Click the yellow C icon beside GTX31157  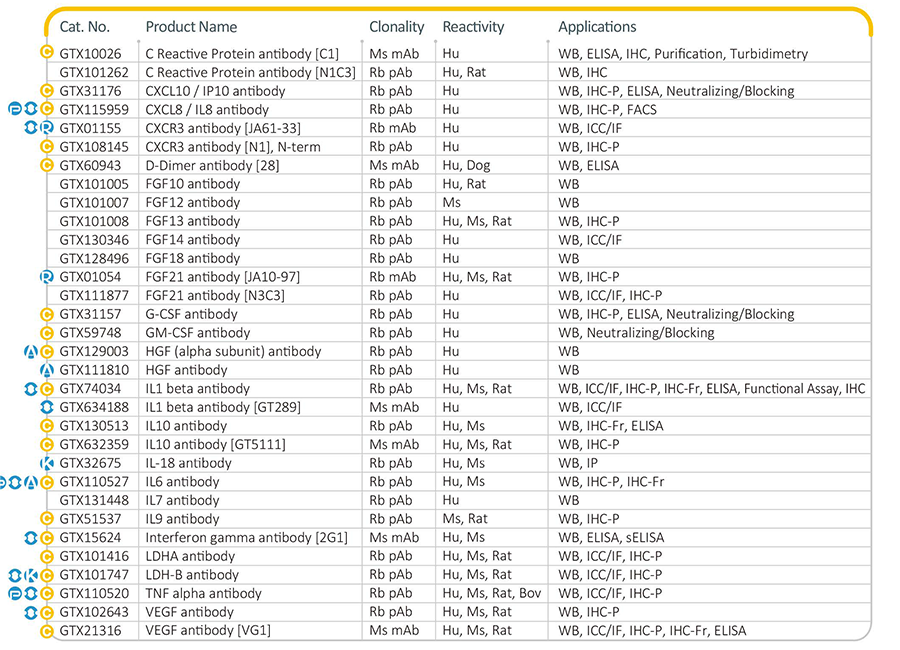47,314
